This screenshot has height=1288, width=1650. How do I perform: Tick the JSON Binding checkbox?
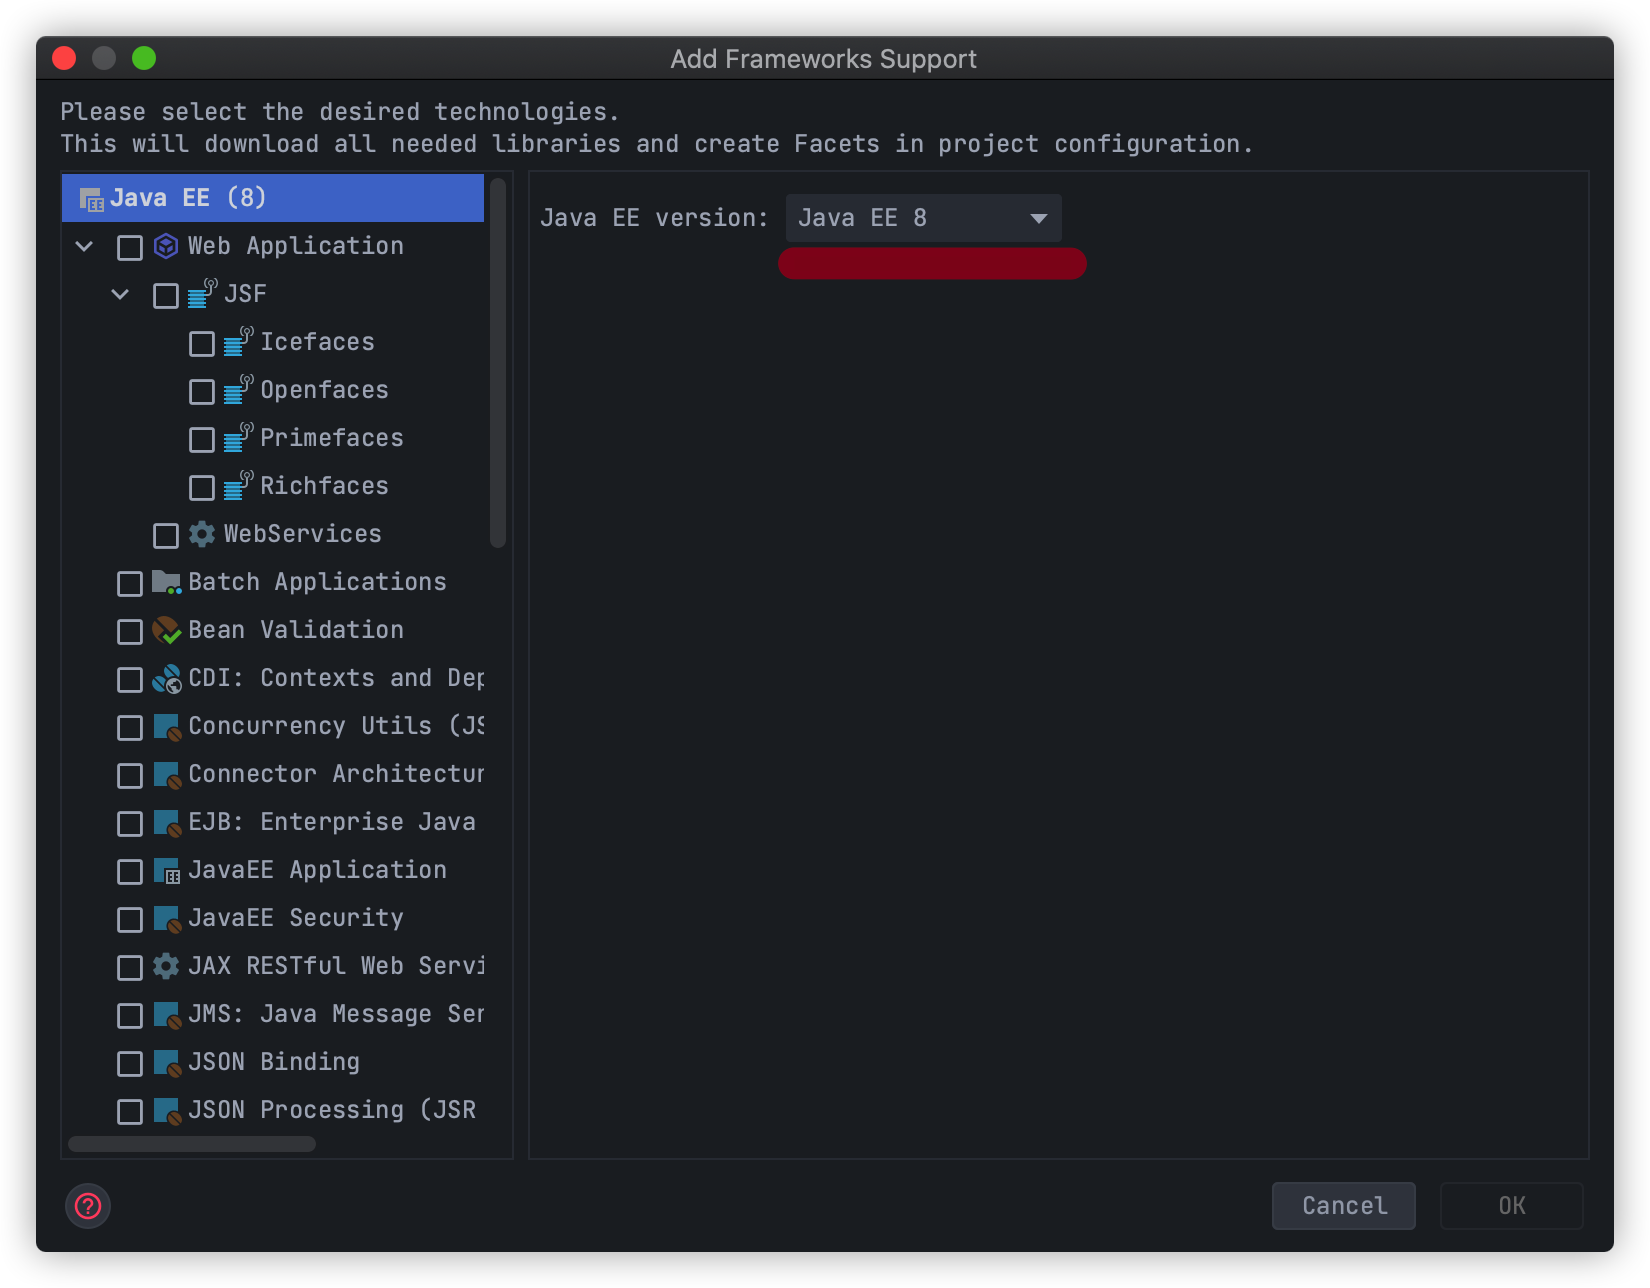point(130,1063)
